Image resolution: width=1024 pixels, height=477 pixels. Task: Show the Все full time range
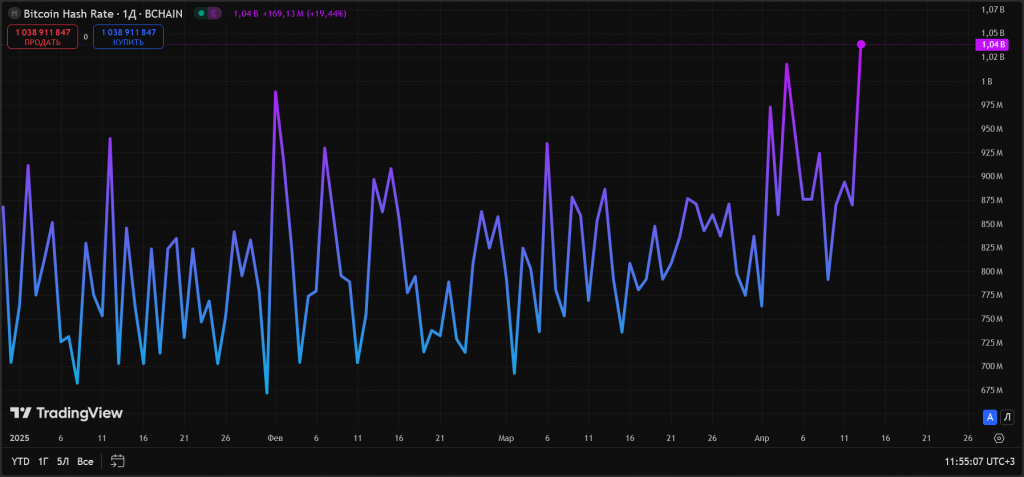coord(86,462)
